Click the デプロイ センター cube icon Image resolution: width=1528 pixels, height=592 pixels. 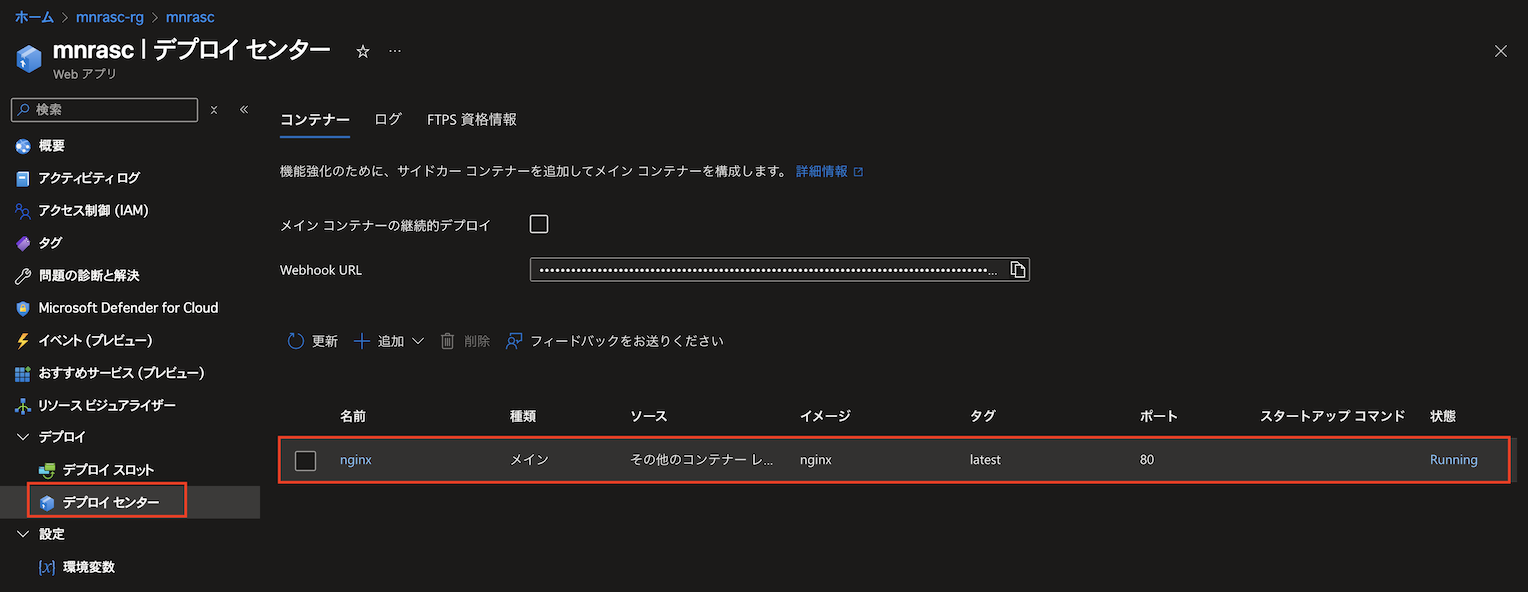click(46, 502)
